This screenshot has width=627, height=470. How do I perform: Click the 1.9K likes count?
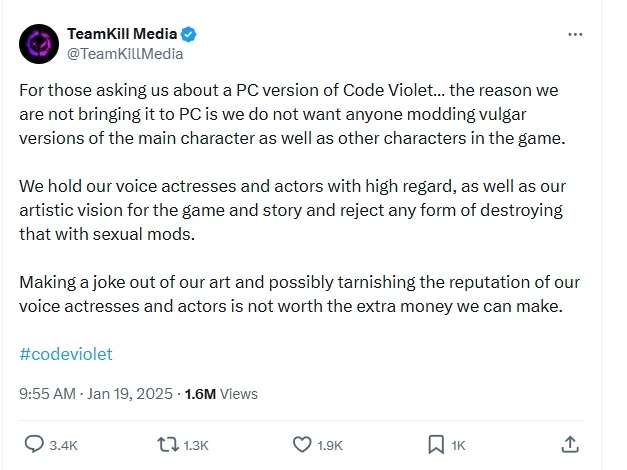(330, 444)
